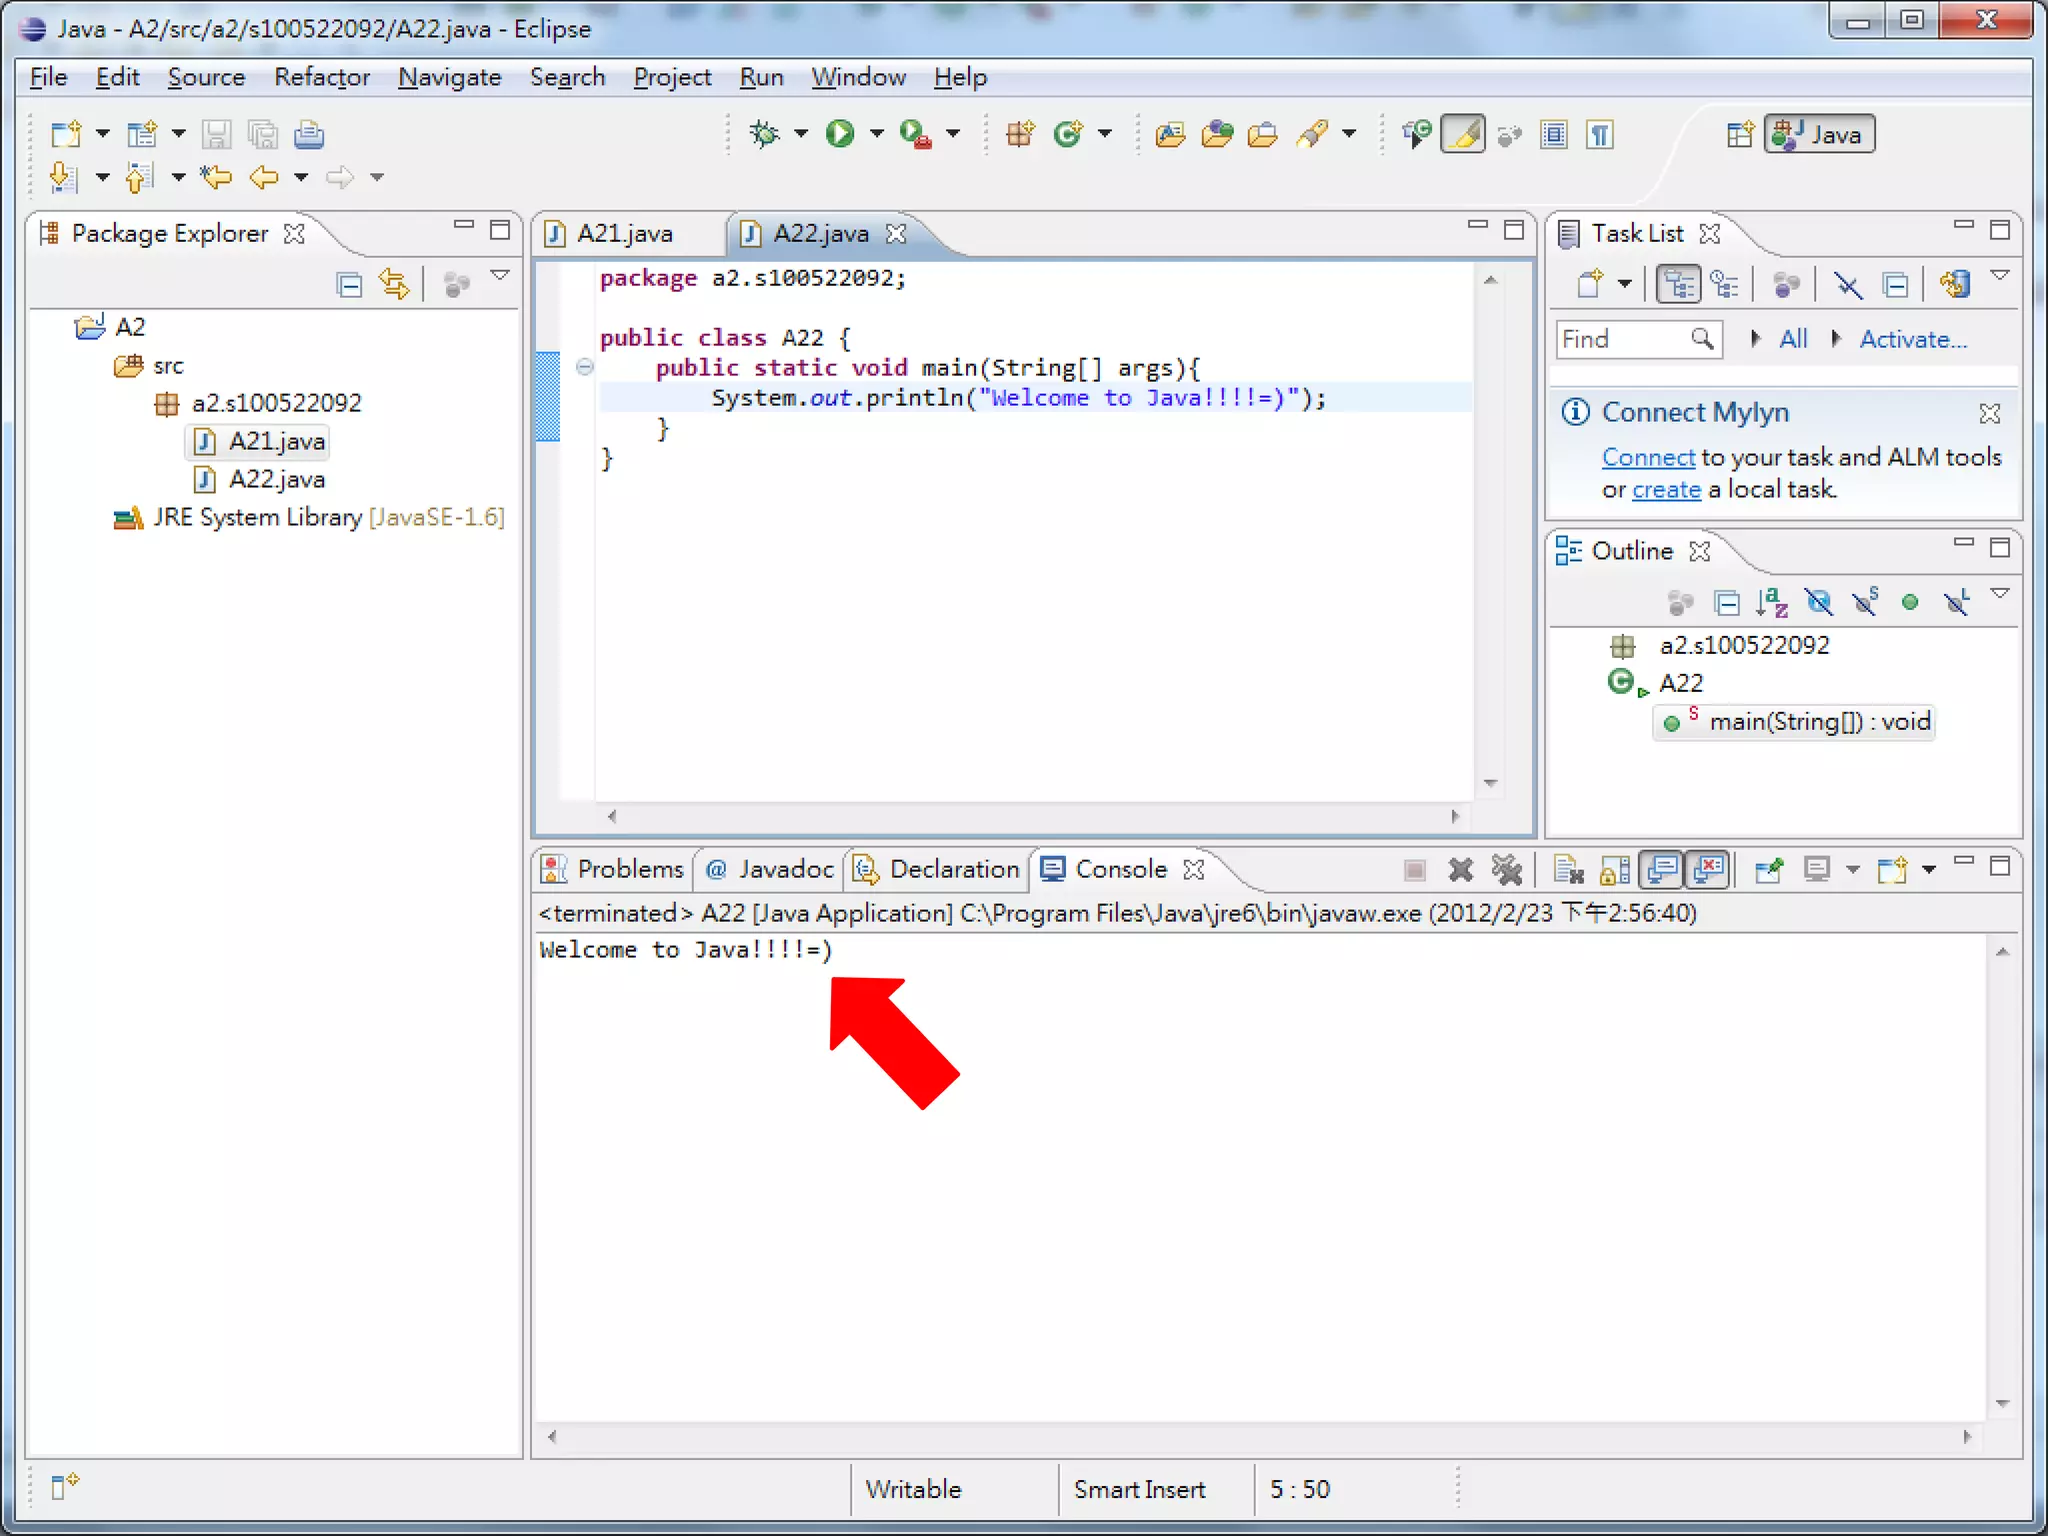Click the Find field in Task List

(1622, 340)
